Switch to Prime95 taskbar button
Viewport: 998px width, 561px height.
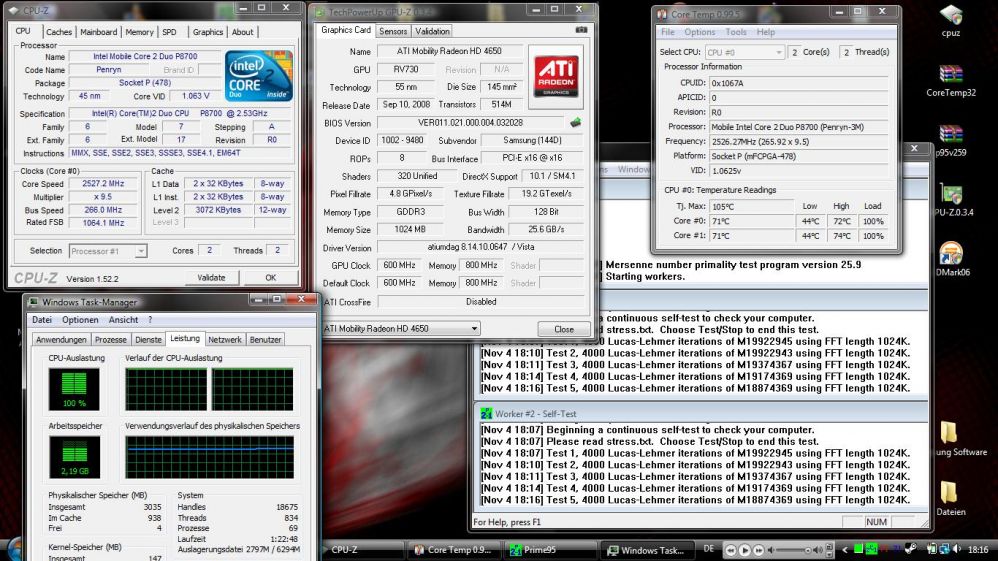551,550
